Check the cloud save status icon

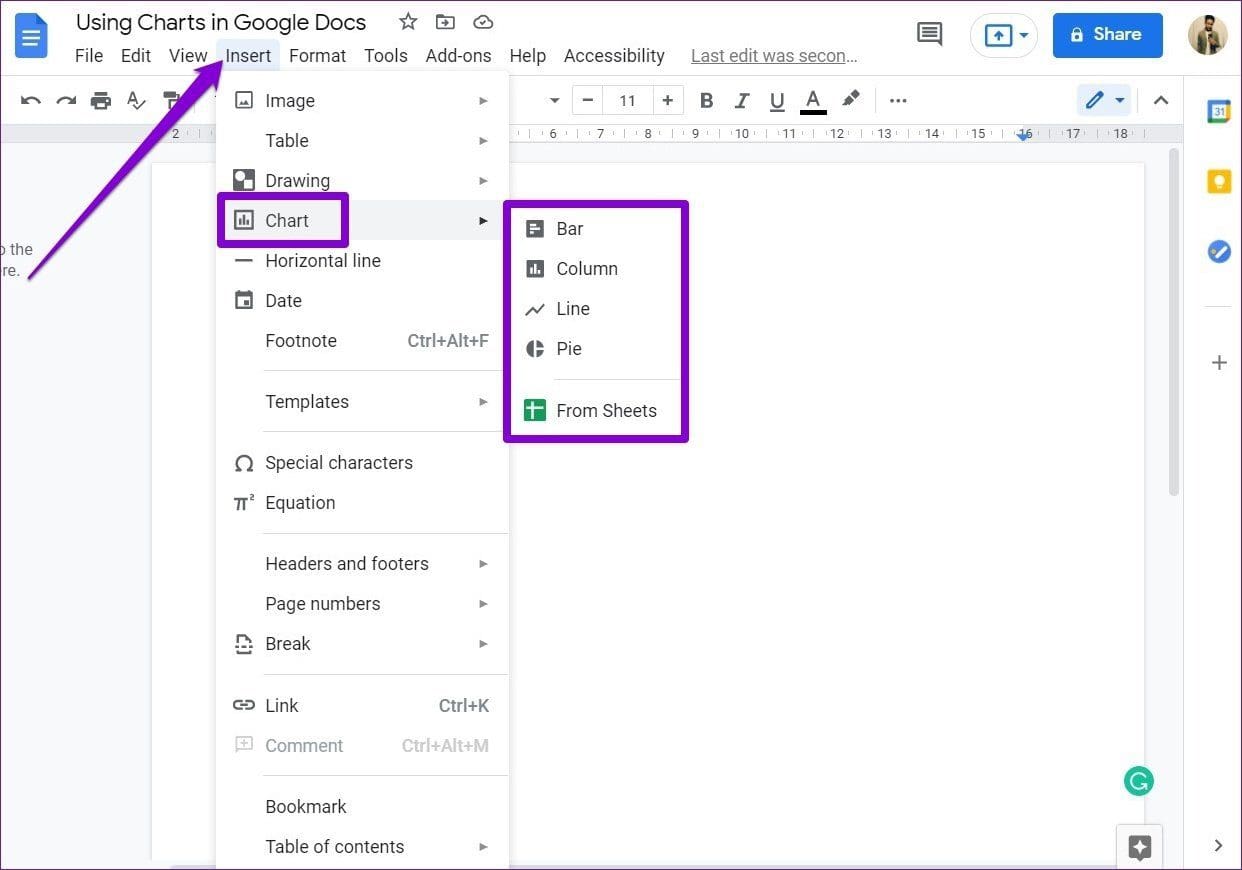(x=483, y=22)
